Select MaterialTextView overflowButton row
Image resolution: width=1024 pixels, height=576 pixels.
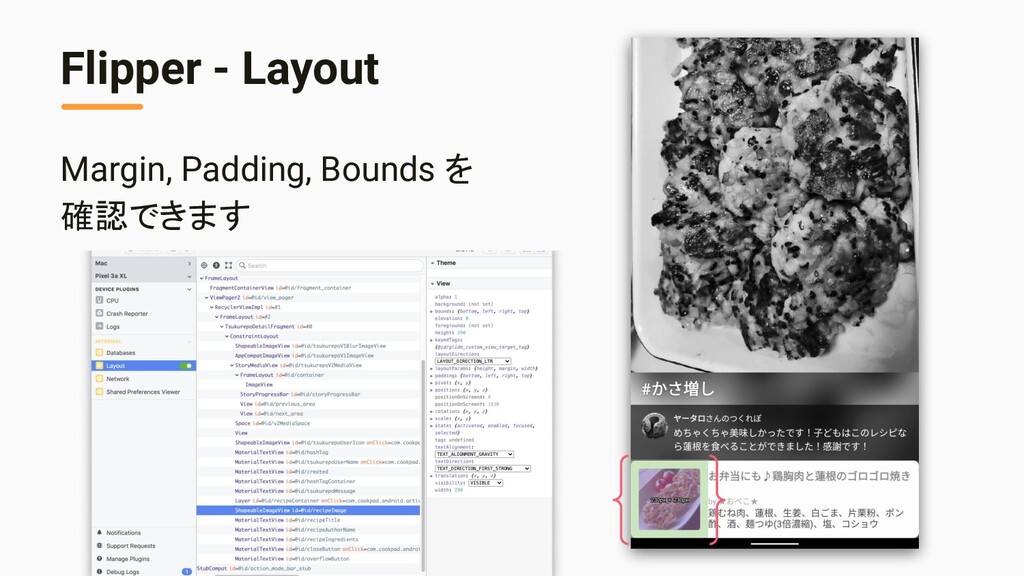pos(308,558)
